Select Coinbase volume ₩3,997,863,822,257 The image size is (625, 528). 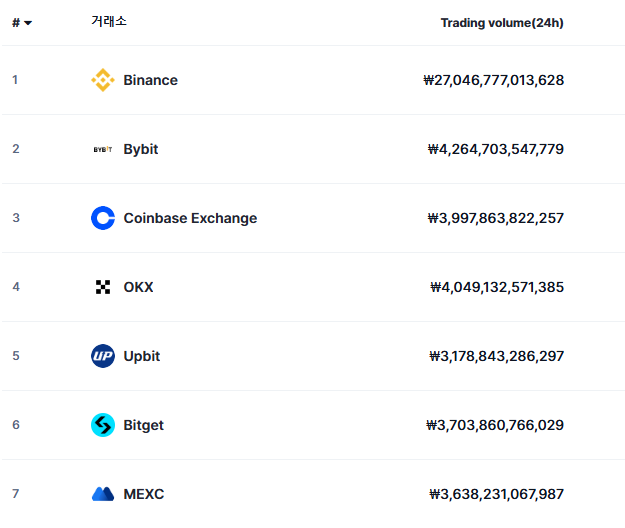[x=495, y=218]
